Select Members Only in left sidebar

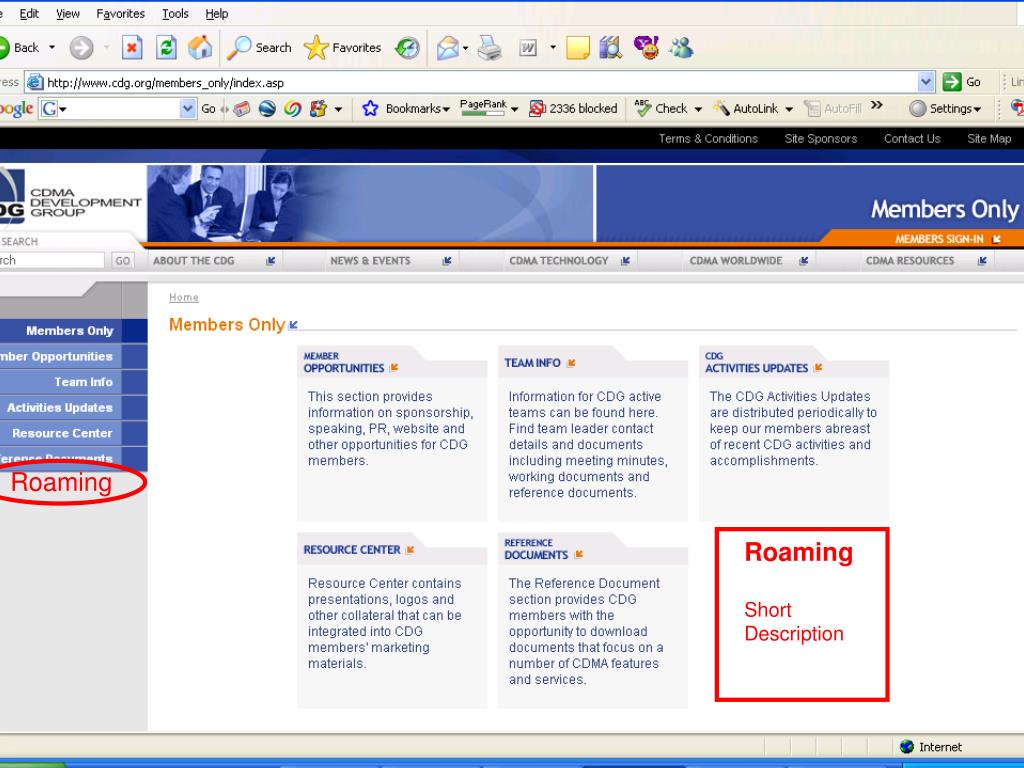pyautogui.click(x=70, y=330)
